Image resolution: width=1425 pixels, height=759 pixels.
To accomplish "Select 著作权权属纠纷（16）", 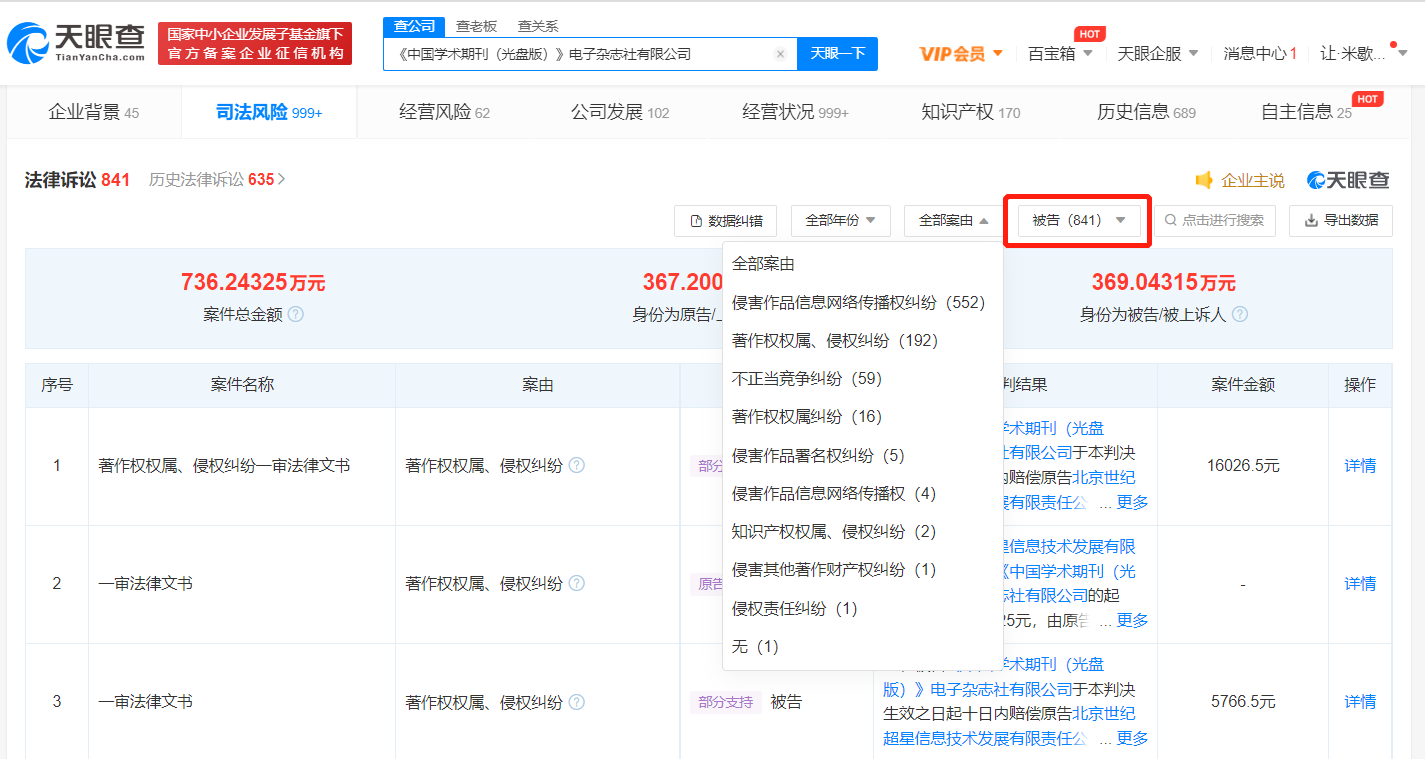I will pyautogui.click(x=863, y=417).
